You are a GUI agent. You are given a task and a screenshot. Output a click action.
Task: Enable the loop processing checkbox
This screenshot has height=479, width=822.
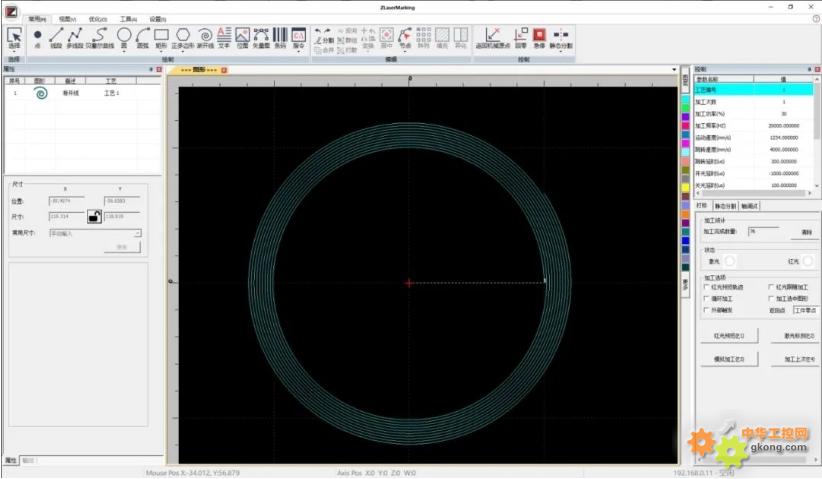coord(707,299)
